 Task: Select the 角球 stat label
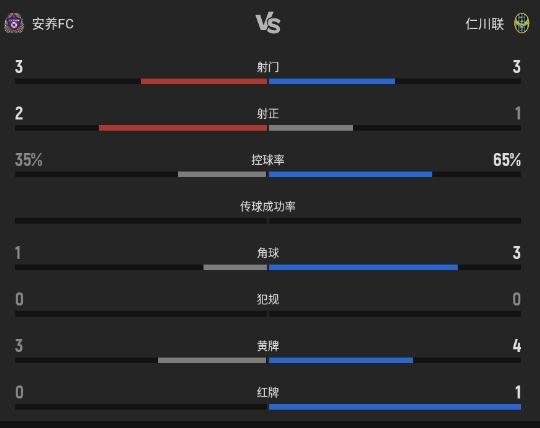point(268,253)
